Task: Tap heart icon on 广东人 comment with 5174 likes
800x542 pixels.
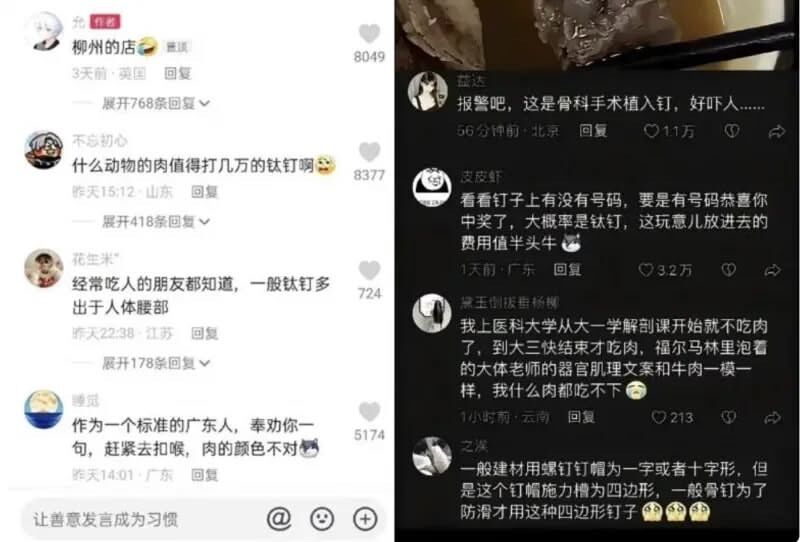Action: pos(369,412)
